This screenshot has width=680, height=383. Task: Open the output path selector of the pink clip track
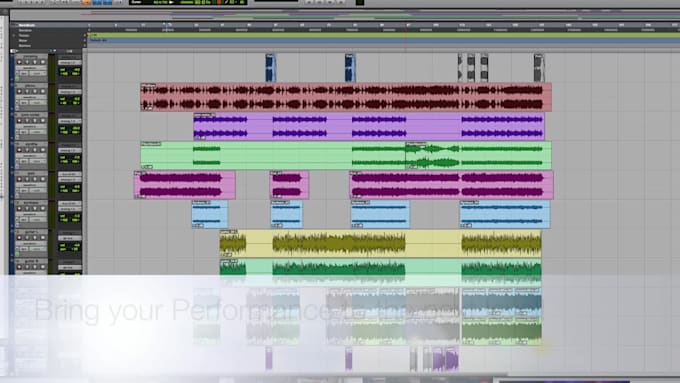pyautogui.click(x=70, y=179)
